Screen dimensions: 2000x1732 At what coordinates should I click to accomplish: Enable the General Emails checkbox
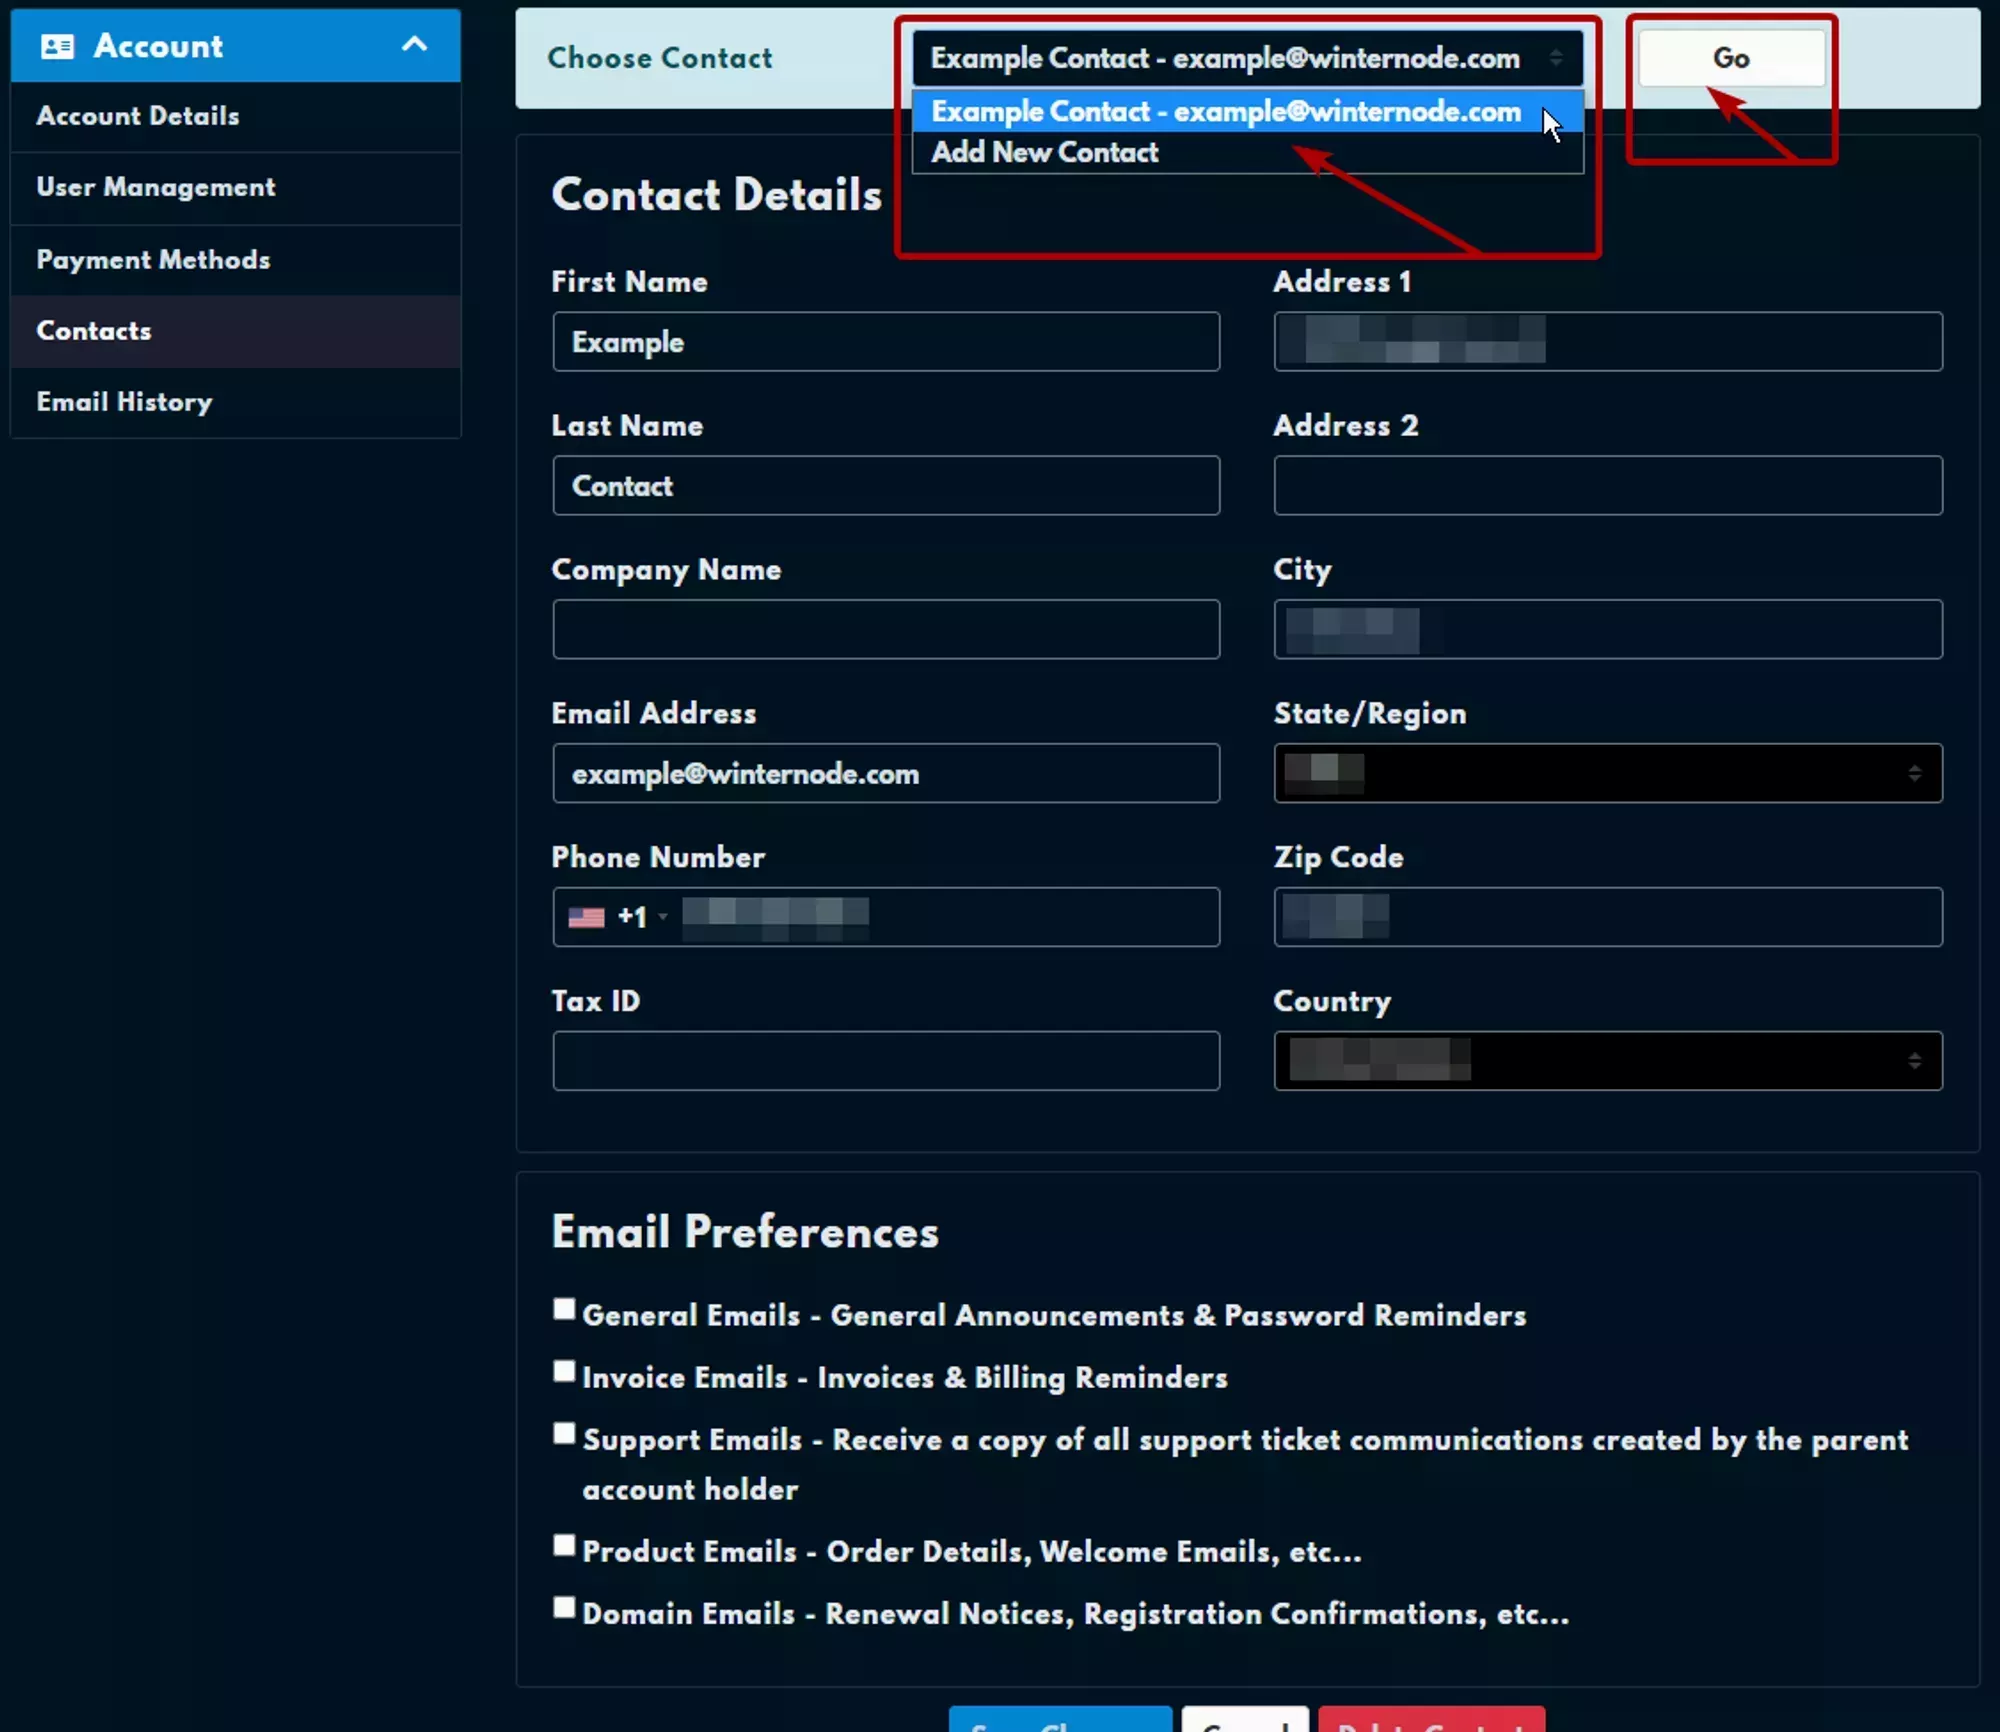point(564,1309)
